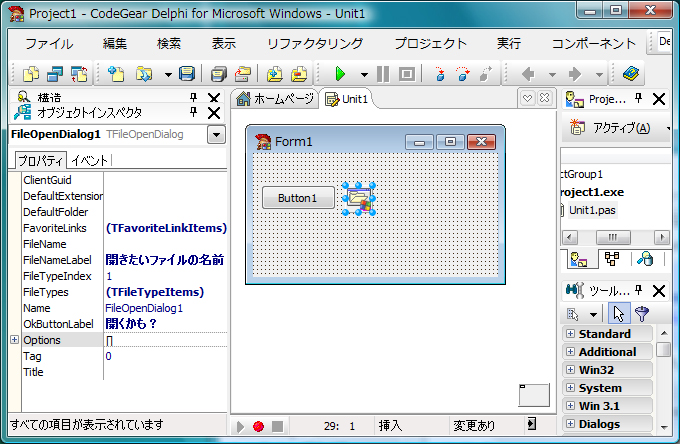
Task: Expand the Dialogs palette category
Action: point(571,424)
